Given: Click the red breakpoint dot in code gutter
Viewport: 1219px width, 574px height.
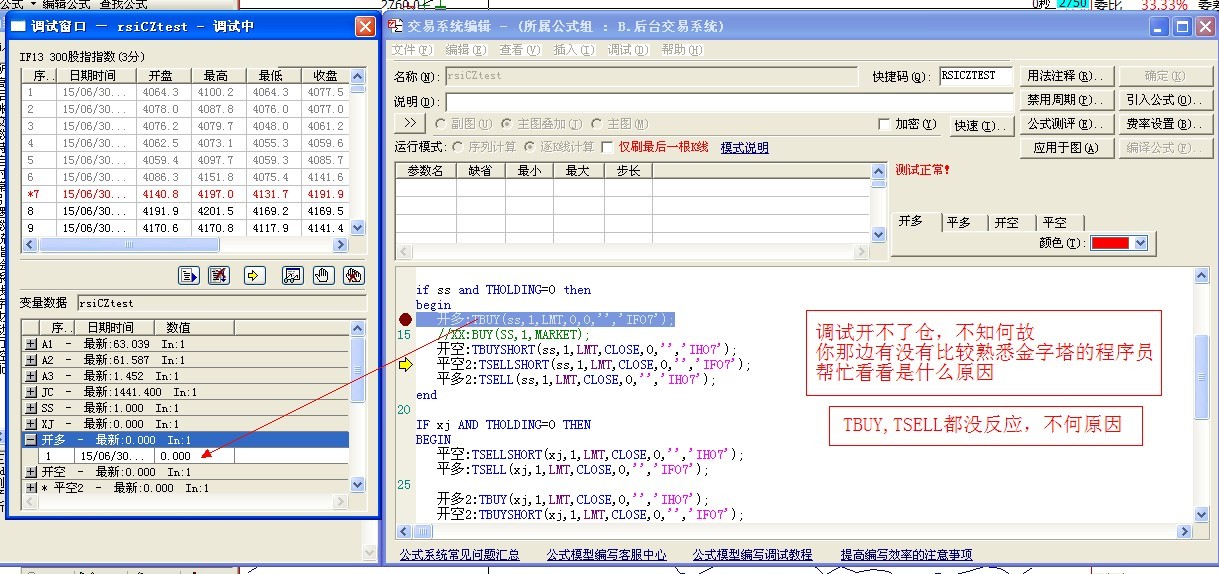Looking at the screenshot, I should pyautogui.click(x=404, y=319).
